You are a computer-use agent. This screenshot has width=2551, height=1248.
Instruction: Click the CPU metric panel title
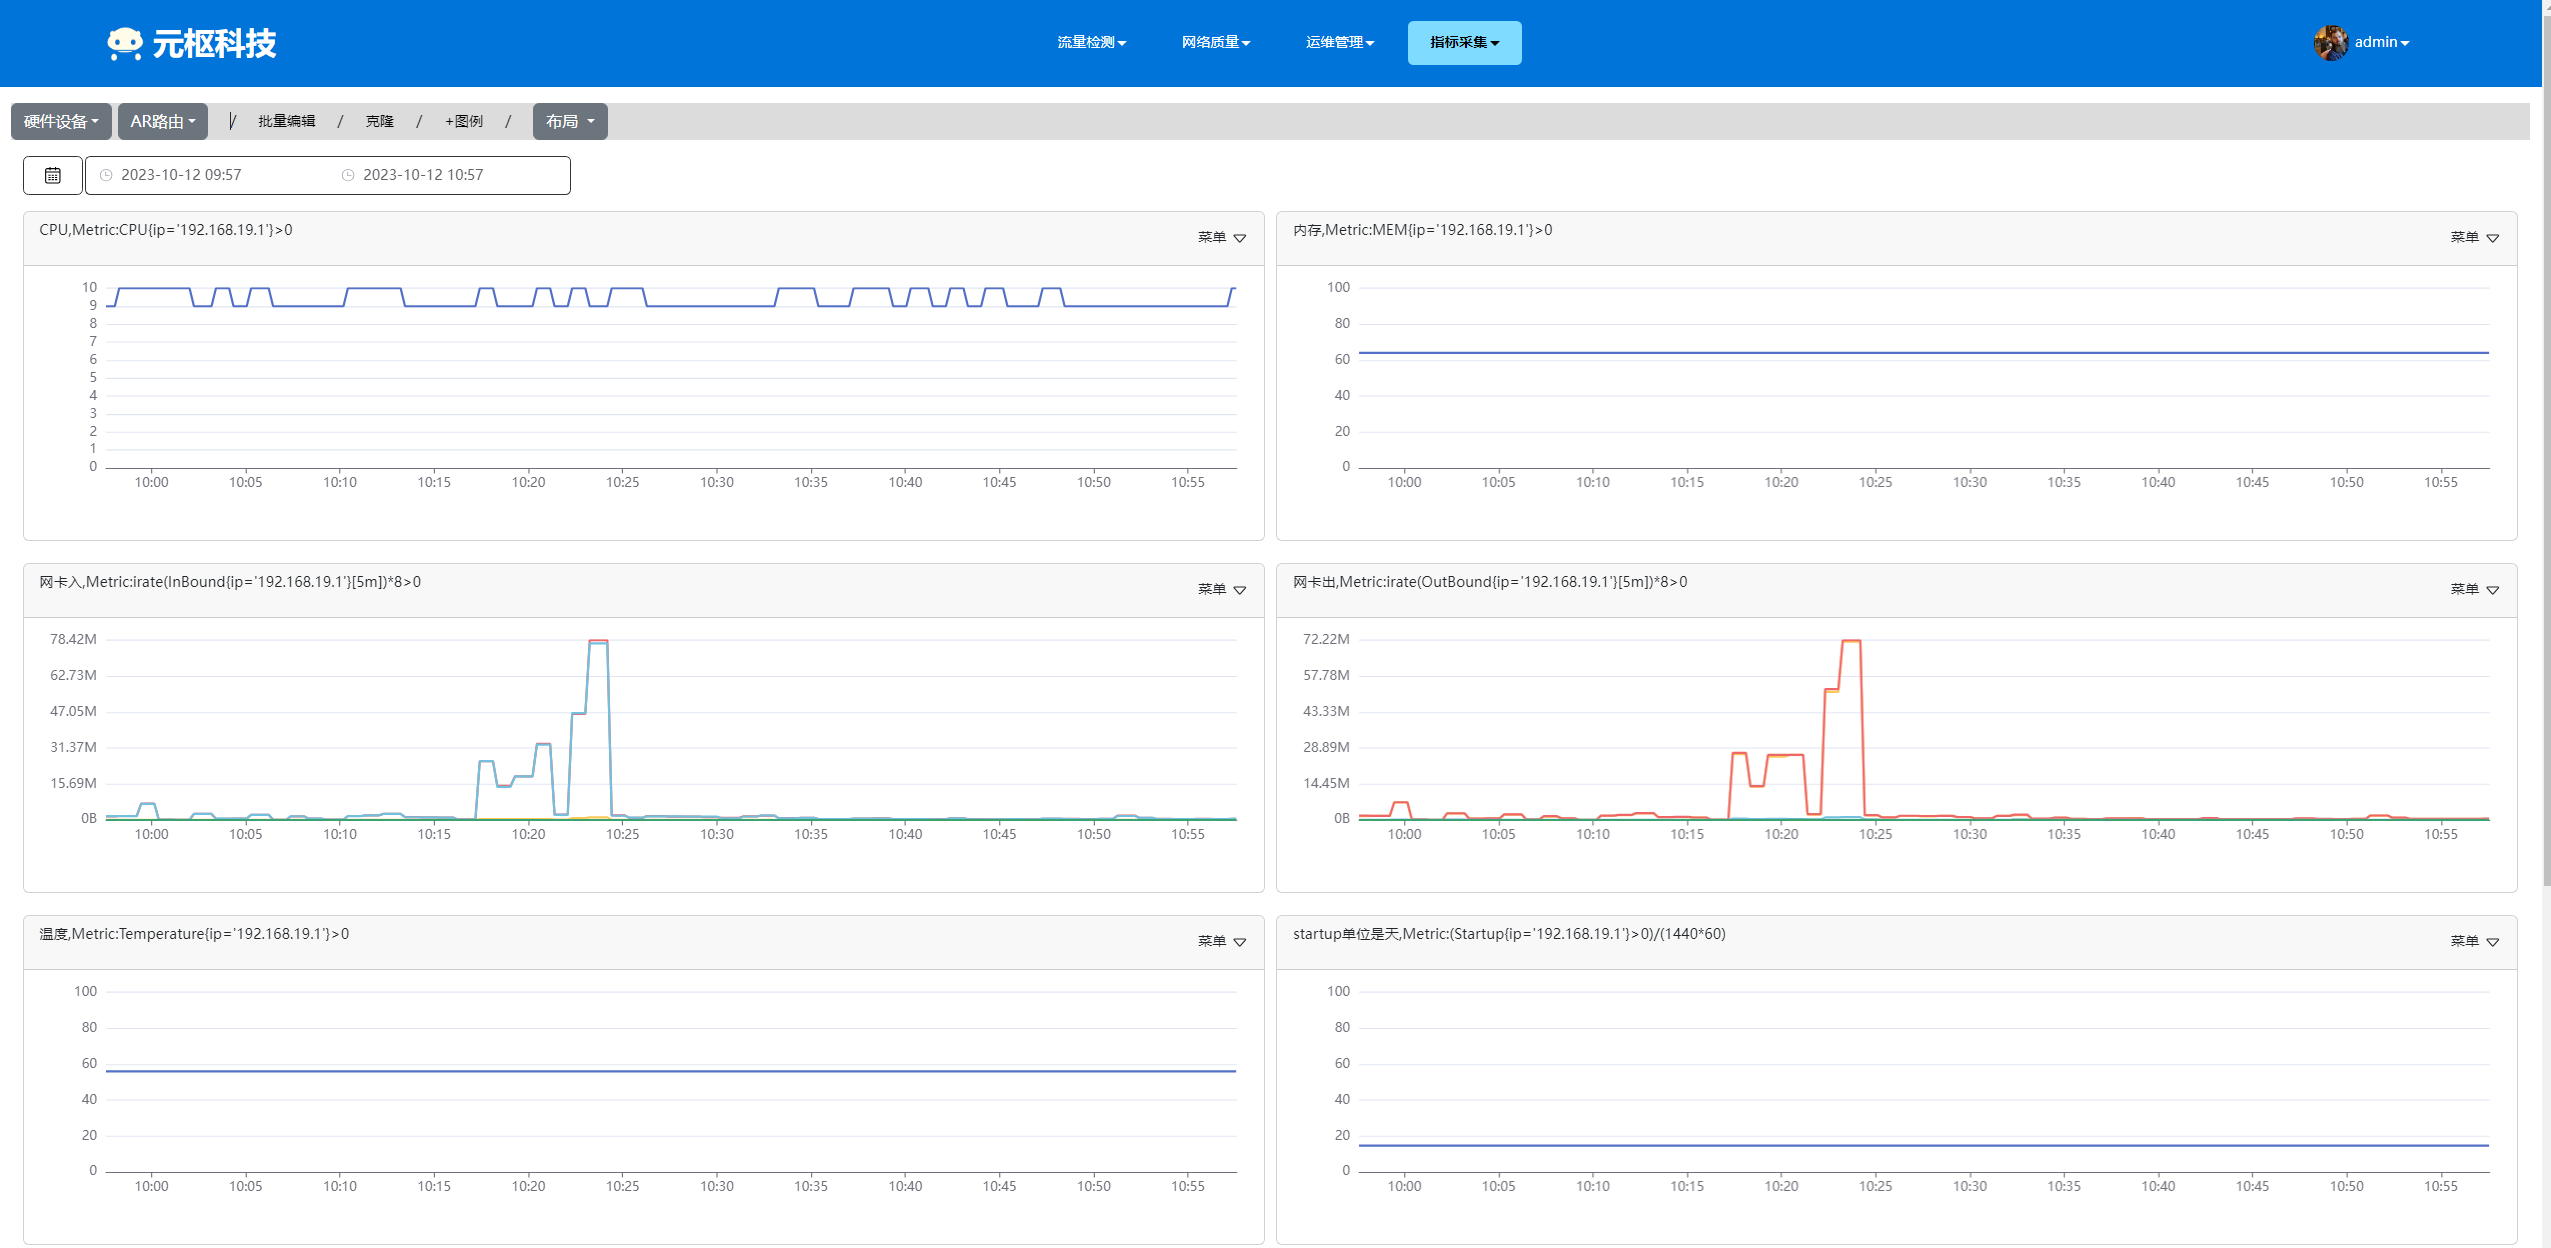166,230
